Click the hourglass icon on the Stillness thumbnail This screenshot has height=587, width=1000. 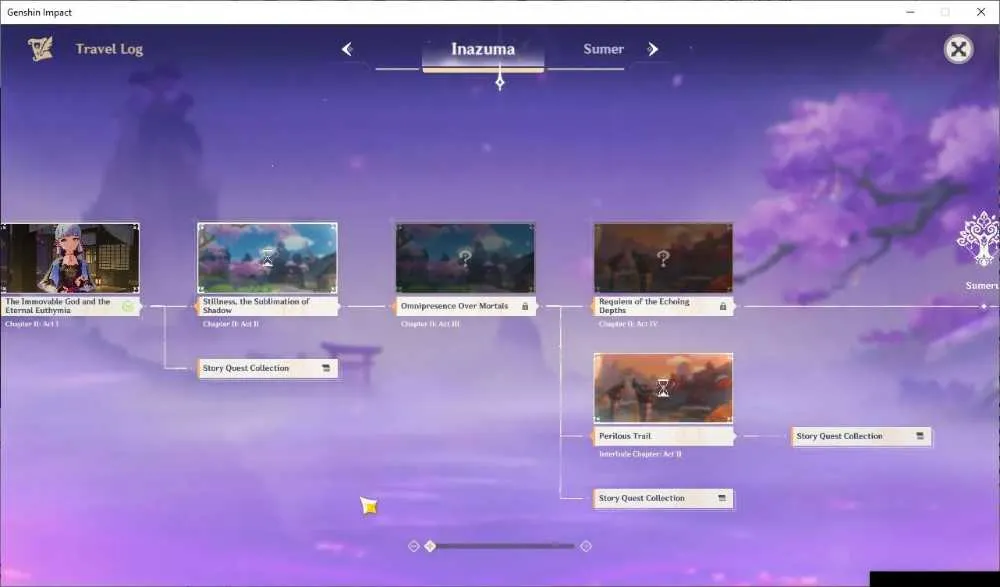(268, 258)
